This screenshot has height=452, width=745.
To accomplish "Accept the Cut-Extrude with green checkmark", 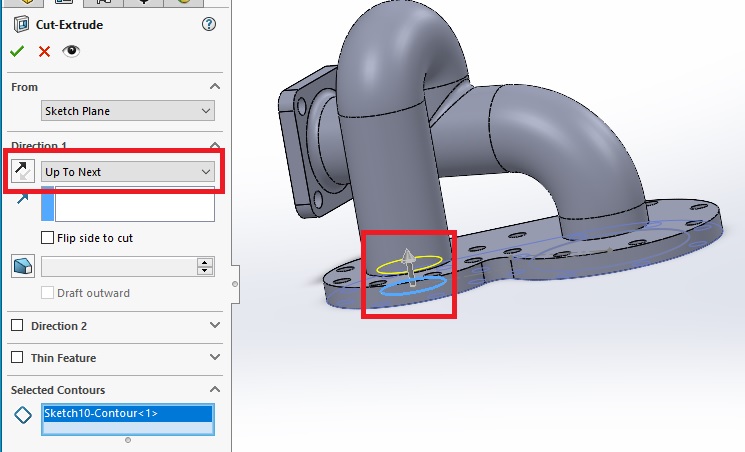I will [x=17, y=51].
